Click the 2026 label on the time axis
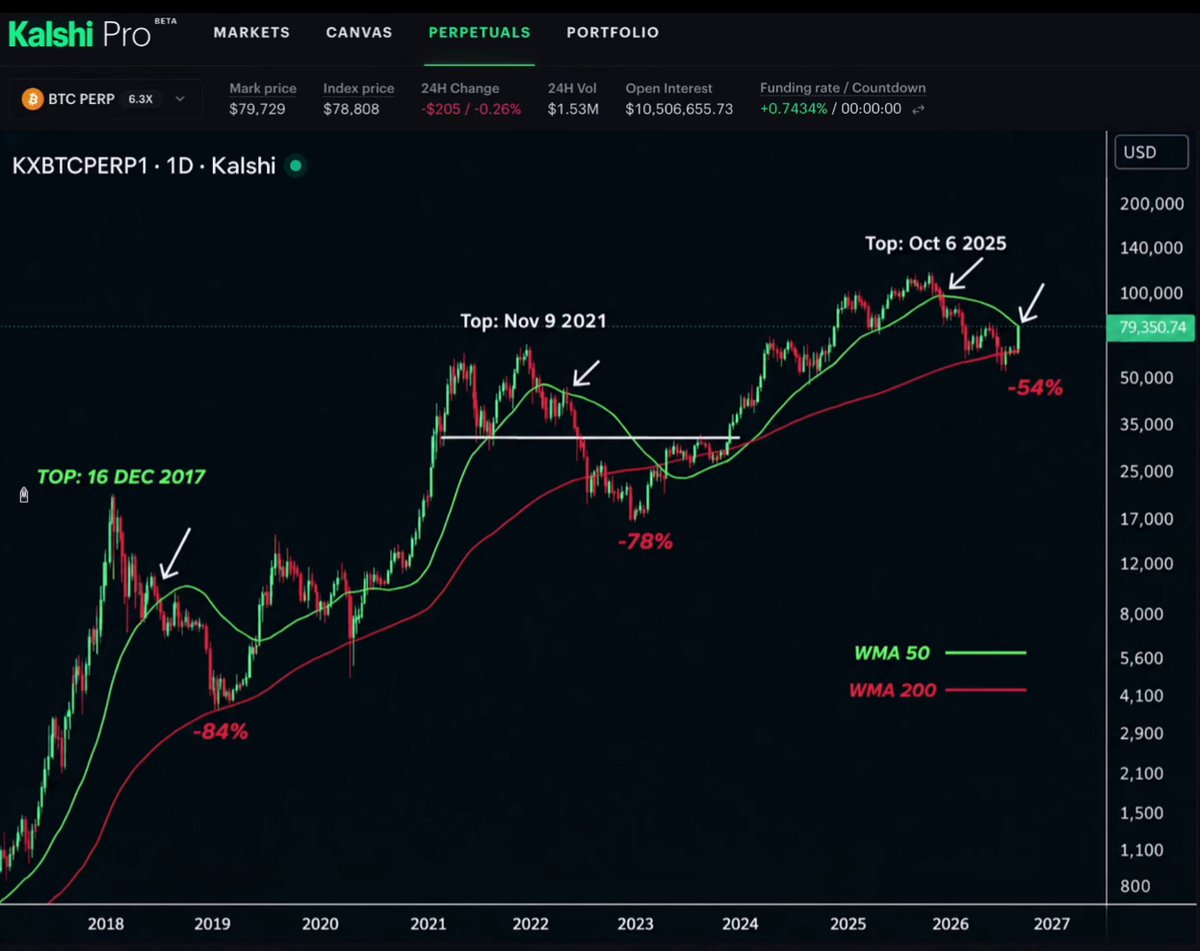Viewport: 1200px width, 951px height. click(x=951, y=923)
